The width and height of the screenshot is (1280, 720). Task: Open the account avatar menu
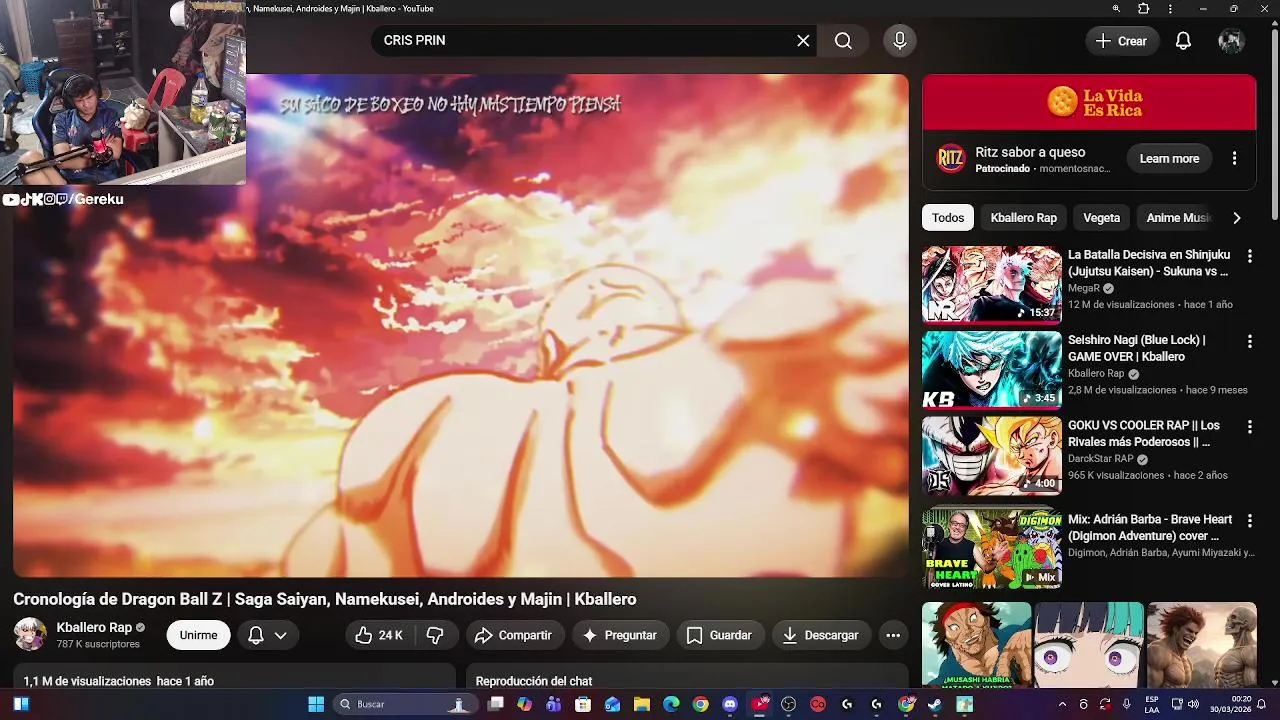click(1231, 41)
